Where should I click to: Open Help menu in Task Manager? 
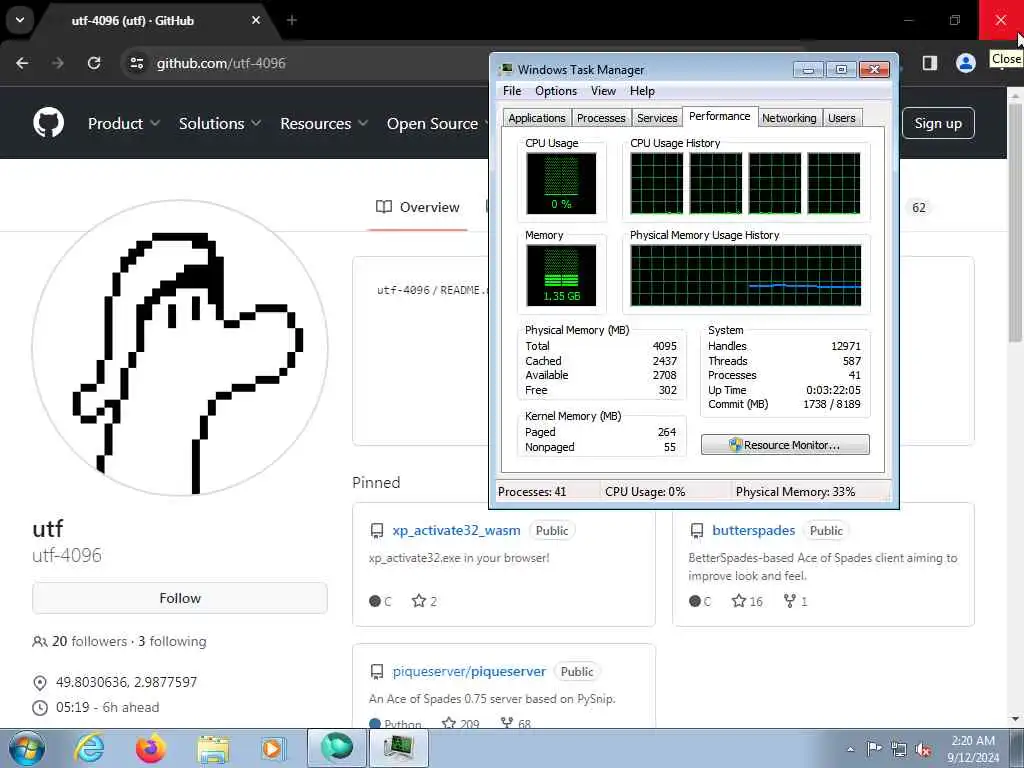(x=642, y=91)
